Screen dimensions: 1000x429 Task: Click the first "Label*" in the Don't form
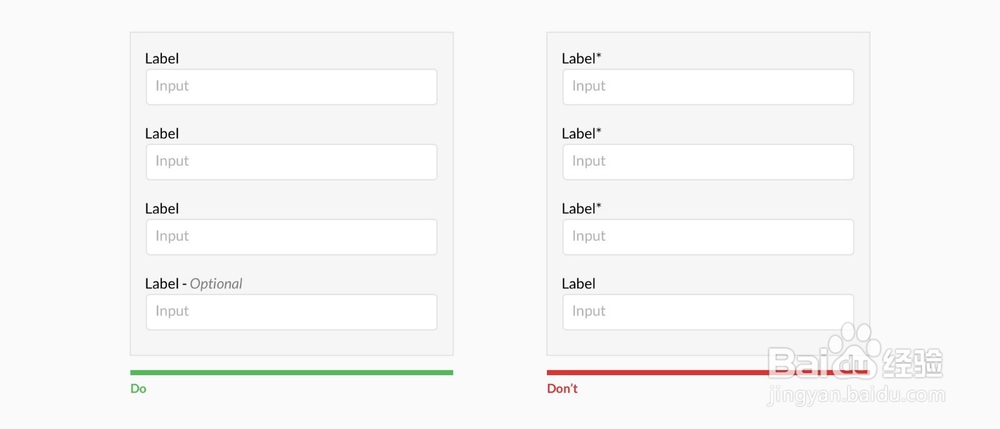pyautogui.click(x=581, y=59)
